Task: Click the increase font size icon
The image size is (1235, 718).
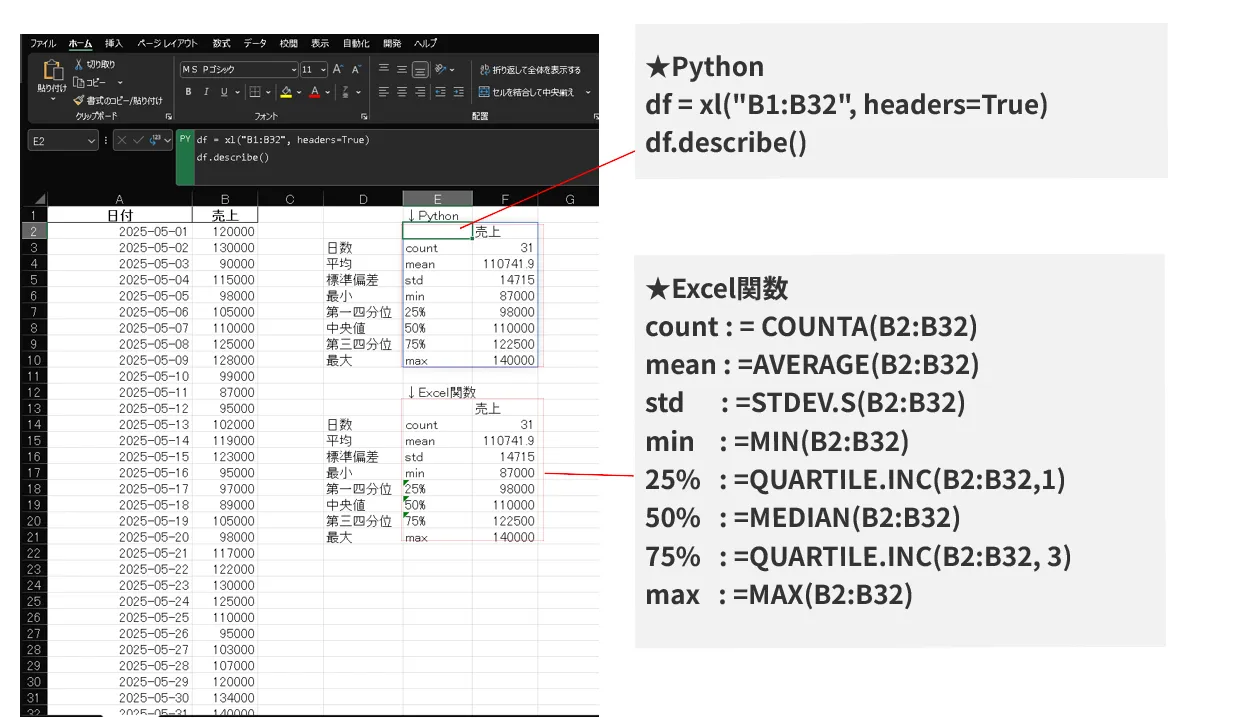Action: (x=337, y=70)
